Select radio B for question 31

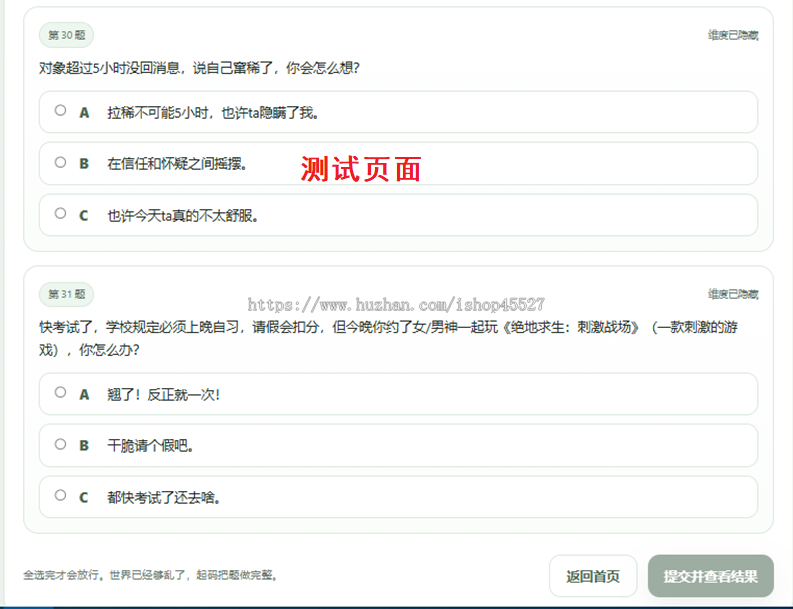pos(60,445)
